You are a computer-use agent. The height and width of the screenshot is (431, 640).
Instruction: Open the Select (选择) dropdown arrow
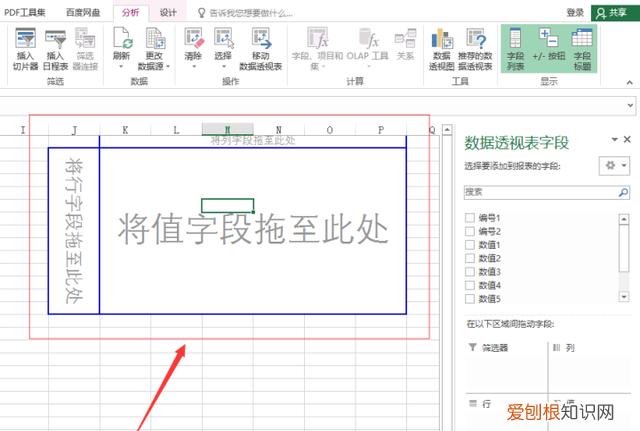tap(224, 66)
